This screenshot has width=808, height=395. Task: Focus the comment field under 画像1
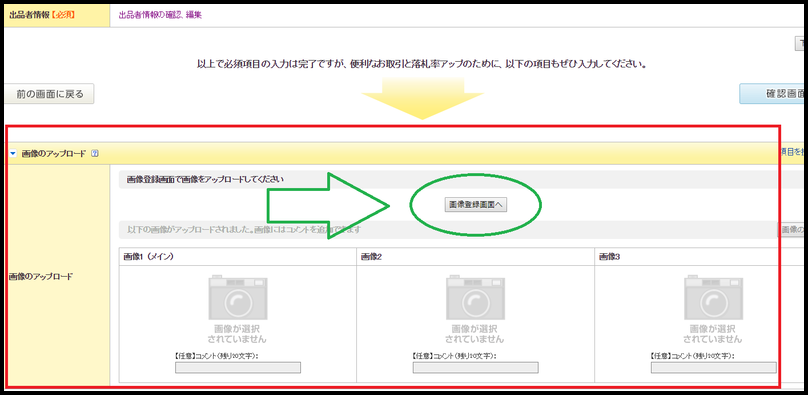pos(238,368)
